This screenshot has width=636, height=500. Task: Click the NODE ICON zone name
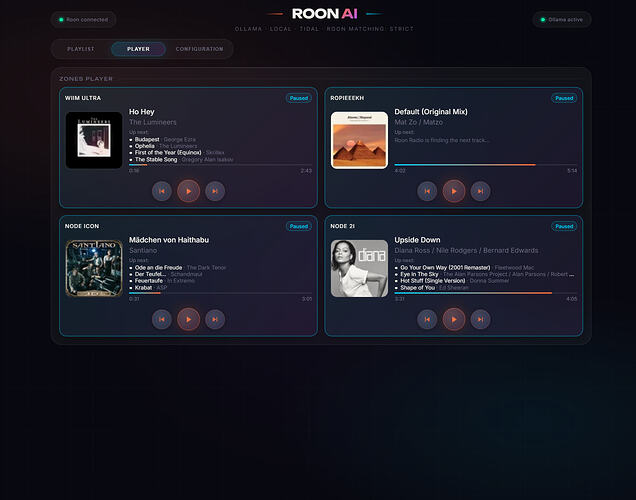click(x=82, y=226)
